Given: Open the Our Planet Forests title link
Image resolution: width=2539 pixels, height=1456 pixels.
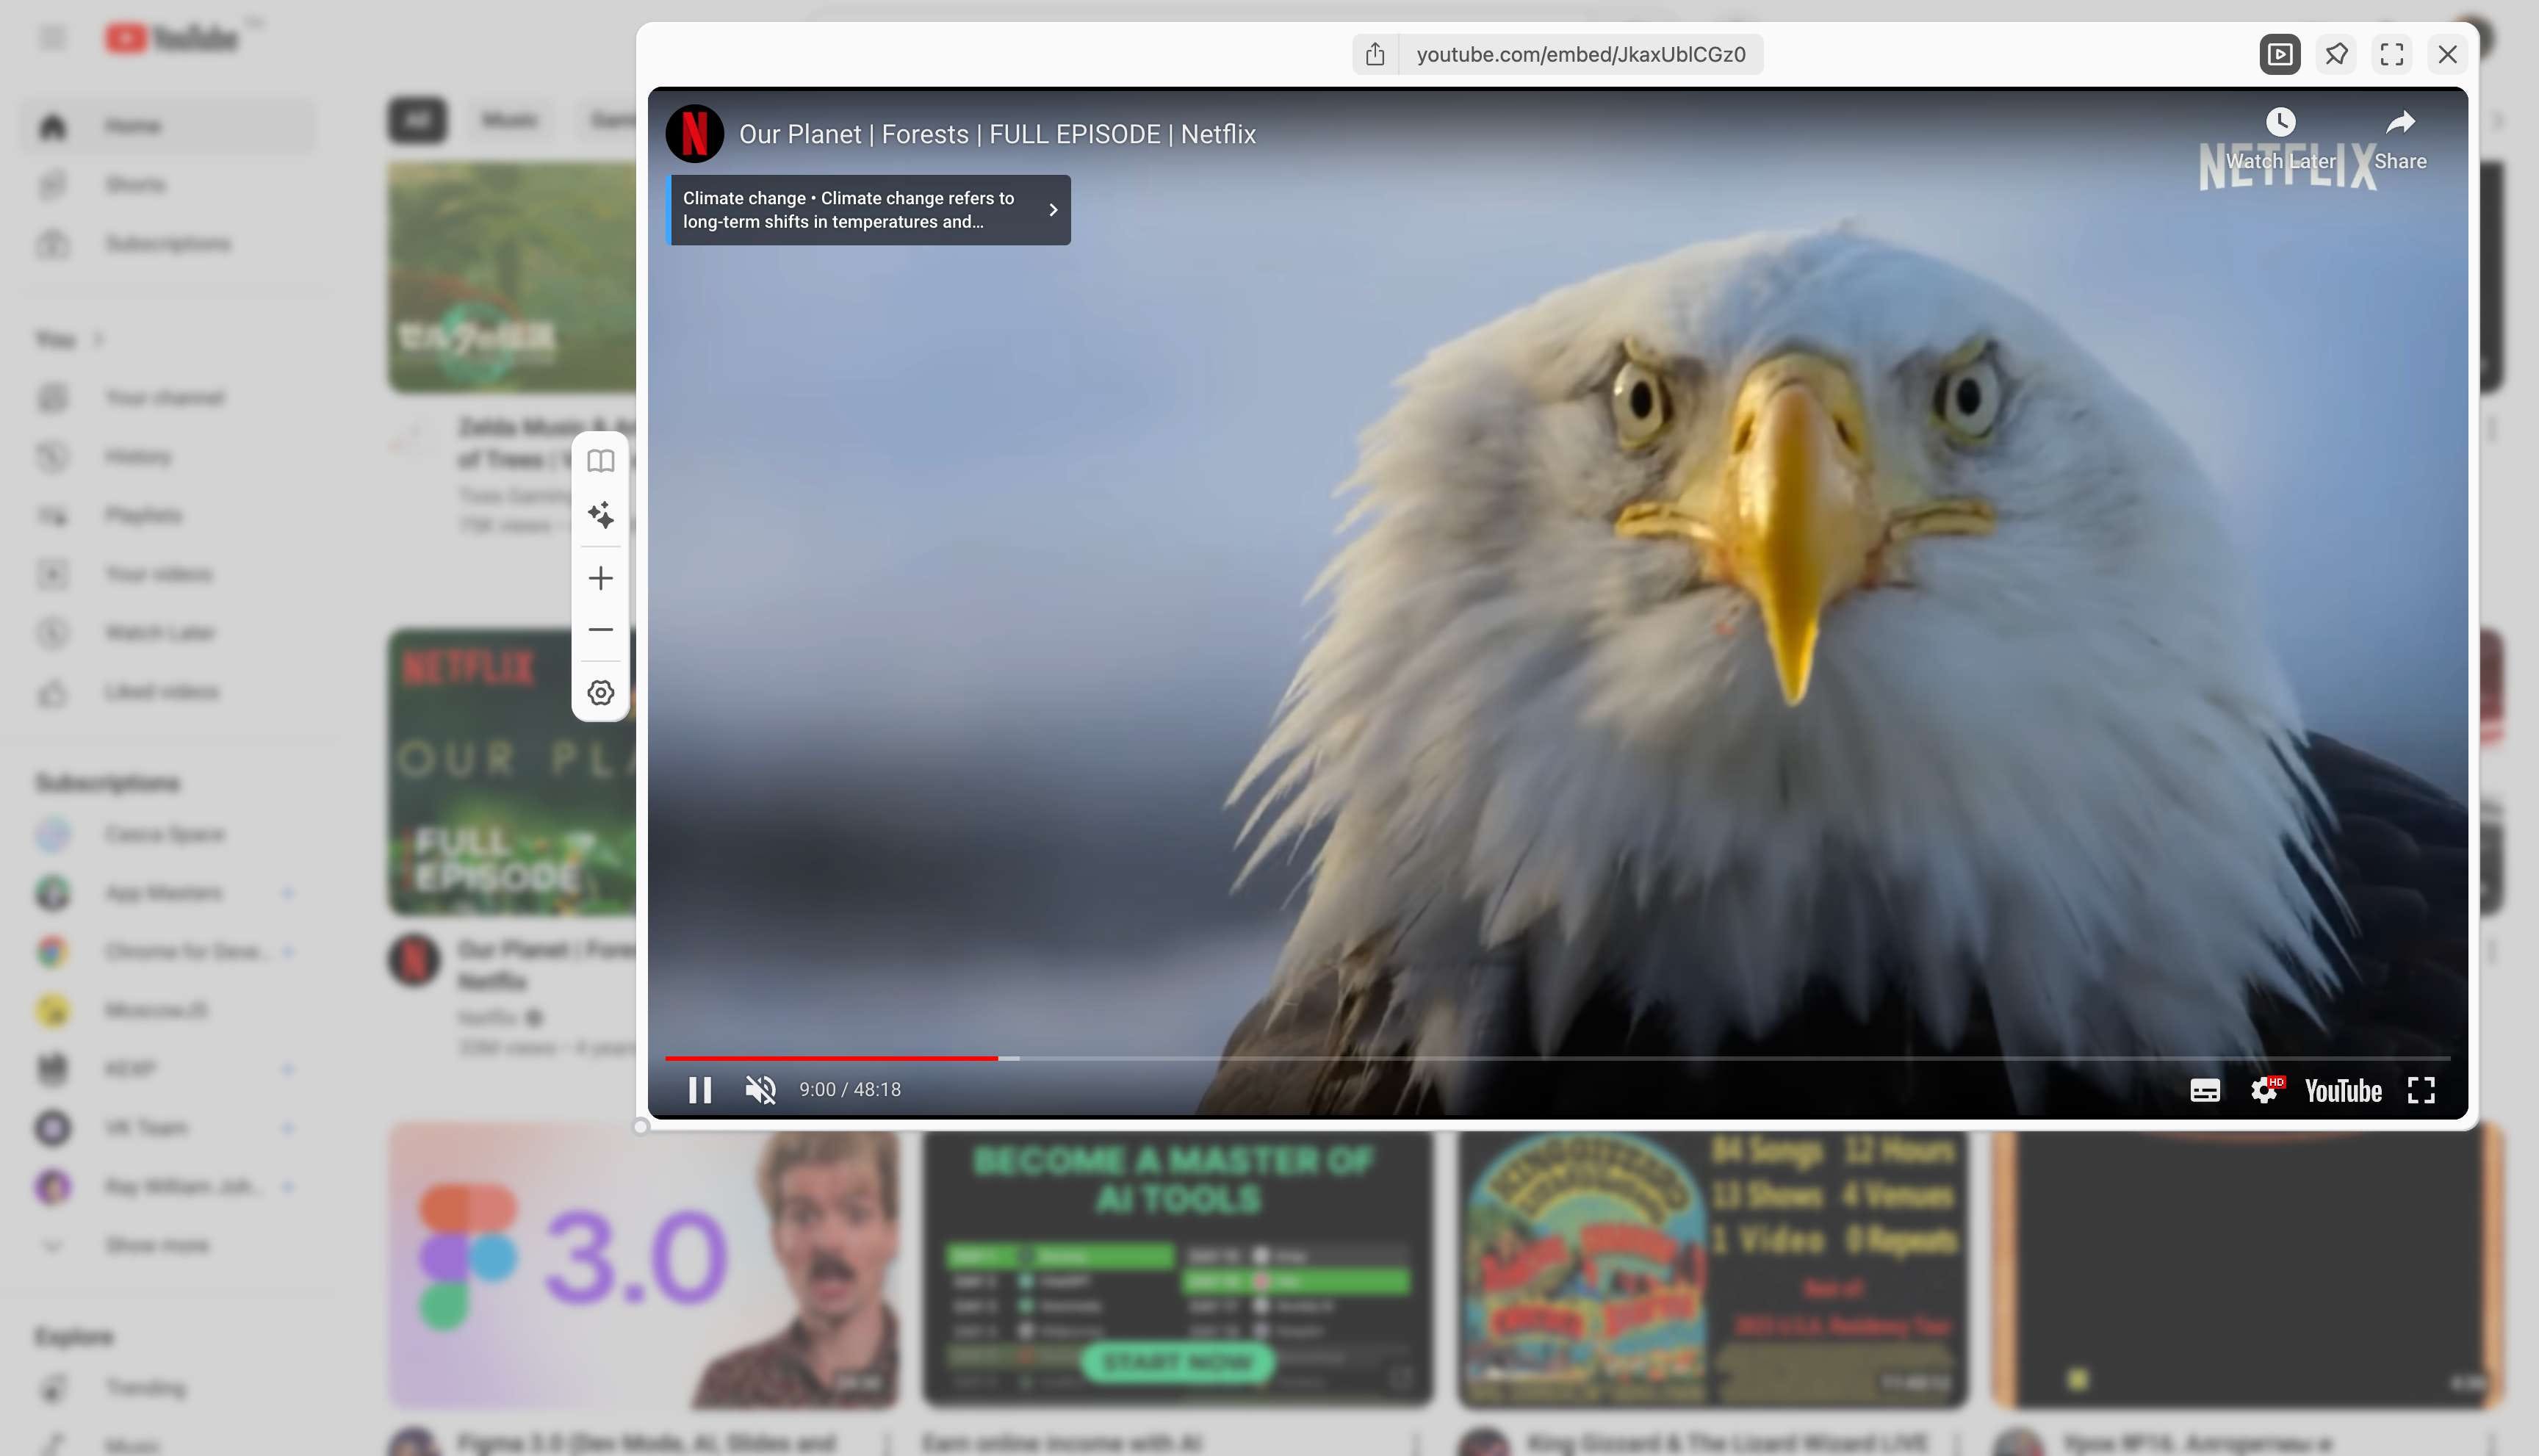Looking at the screenshot, I should tap(996, 134).
